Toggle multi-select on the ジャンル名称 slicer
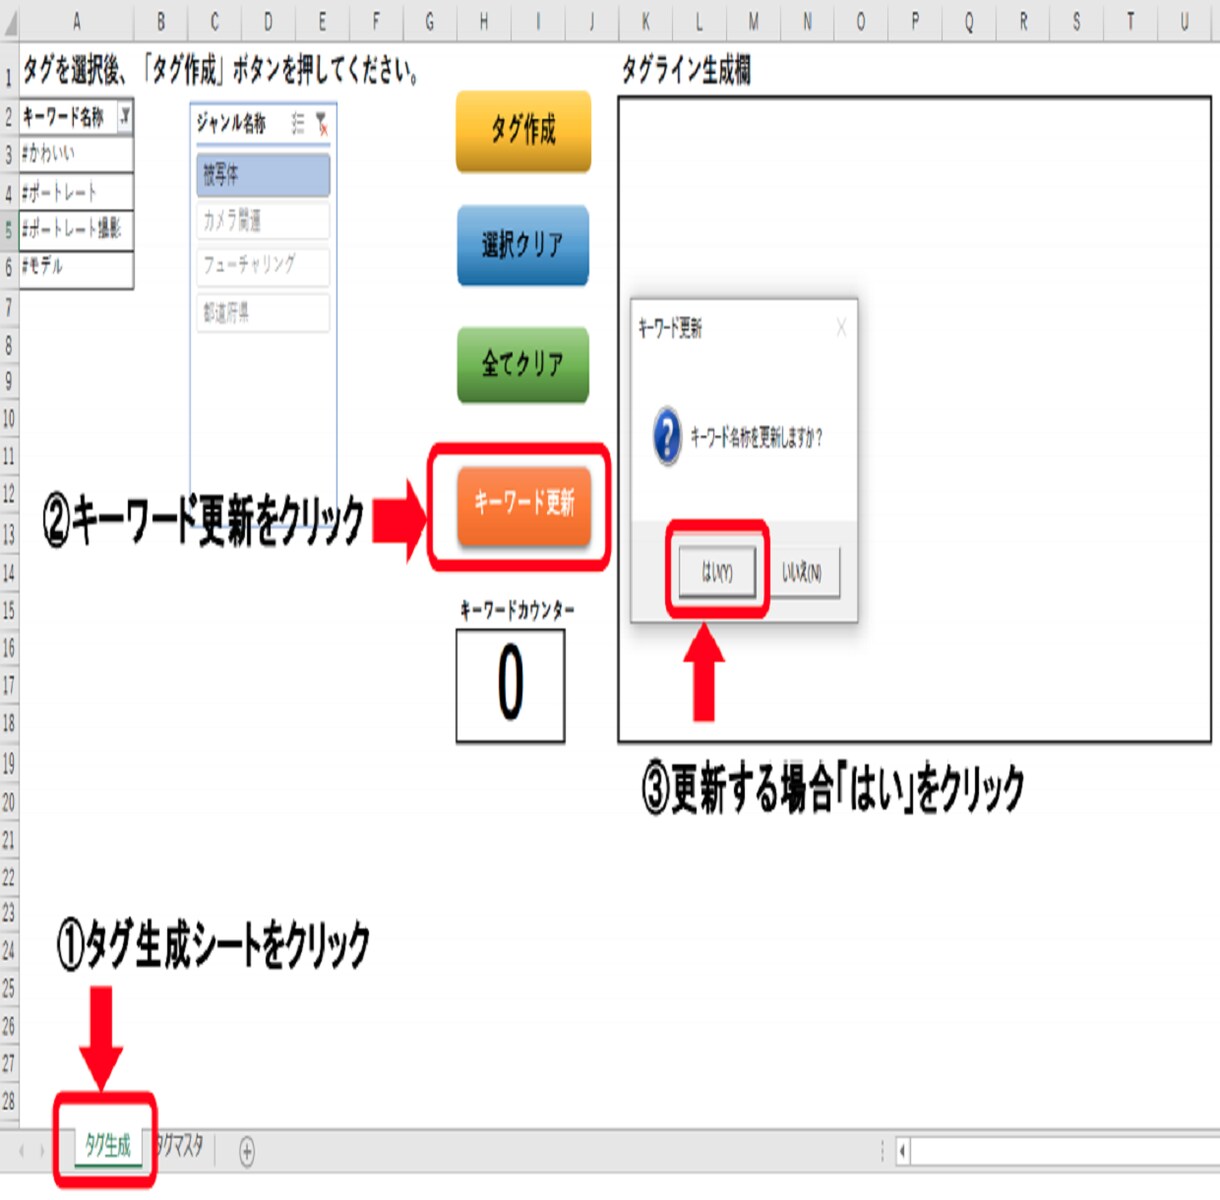Viewport: 1220px width, 1200px height. 298,123
